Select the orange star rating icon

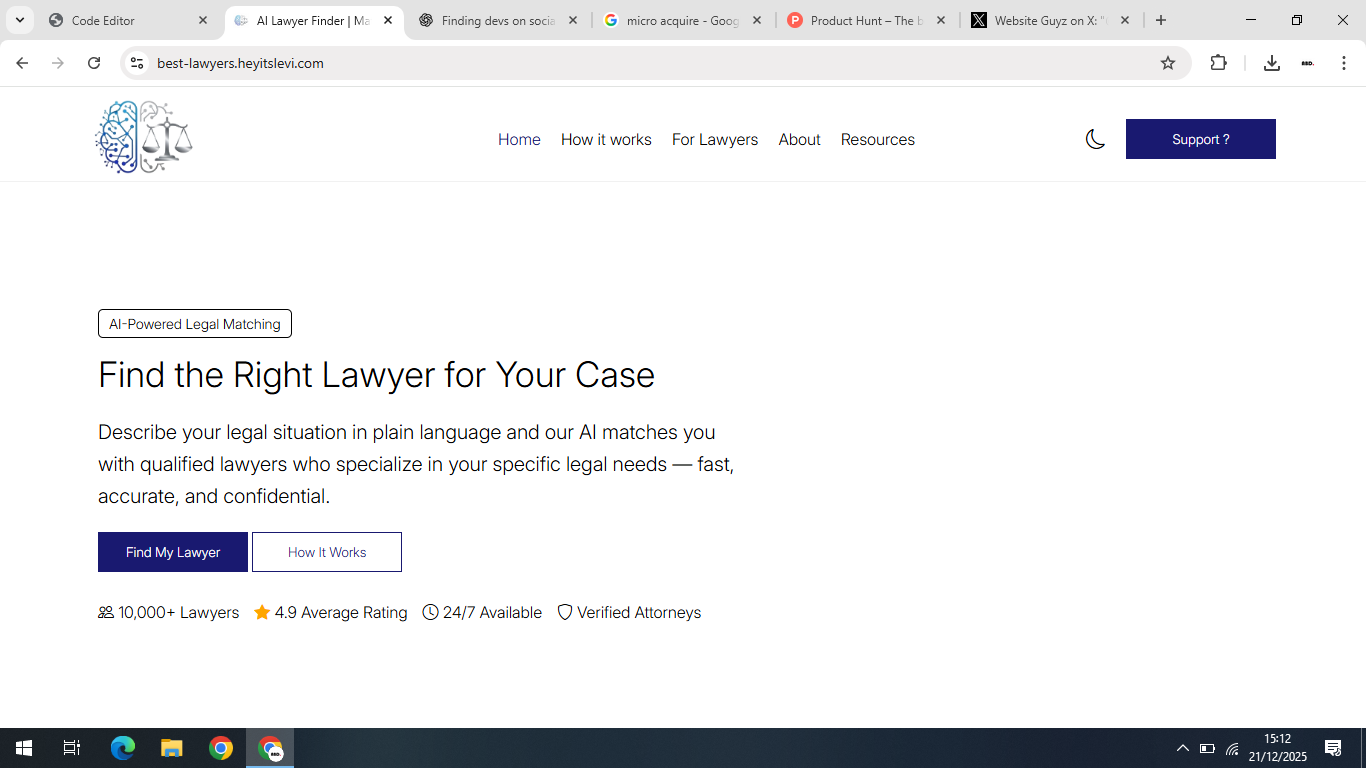tap(262, 612)
